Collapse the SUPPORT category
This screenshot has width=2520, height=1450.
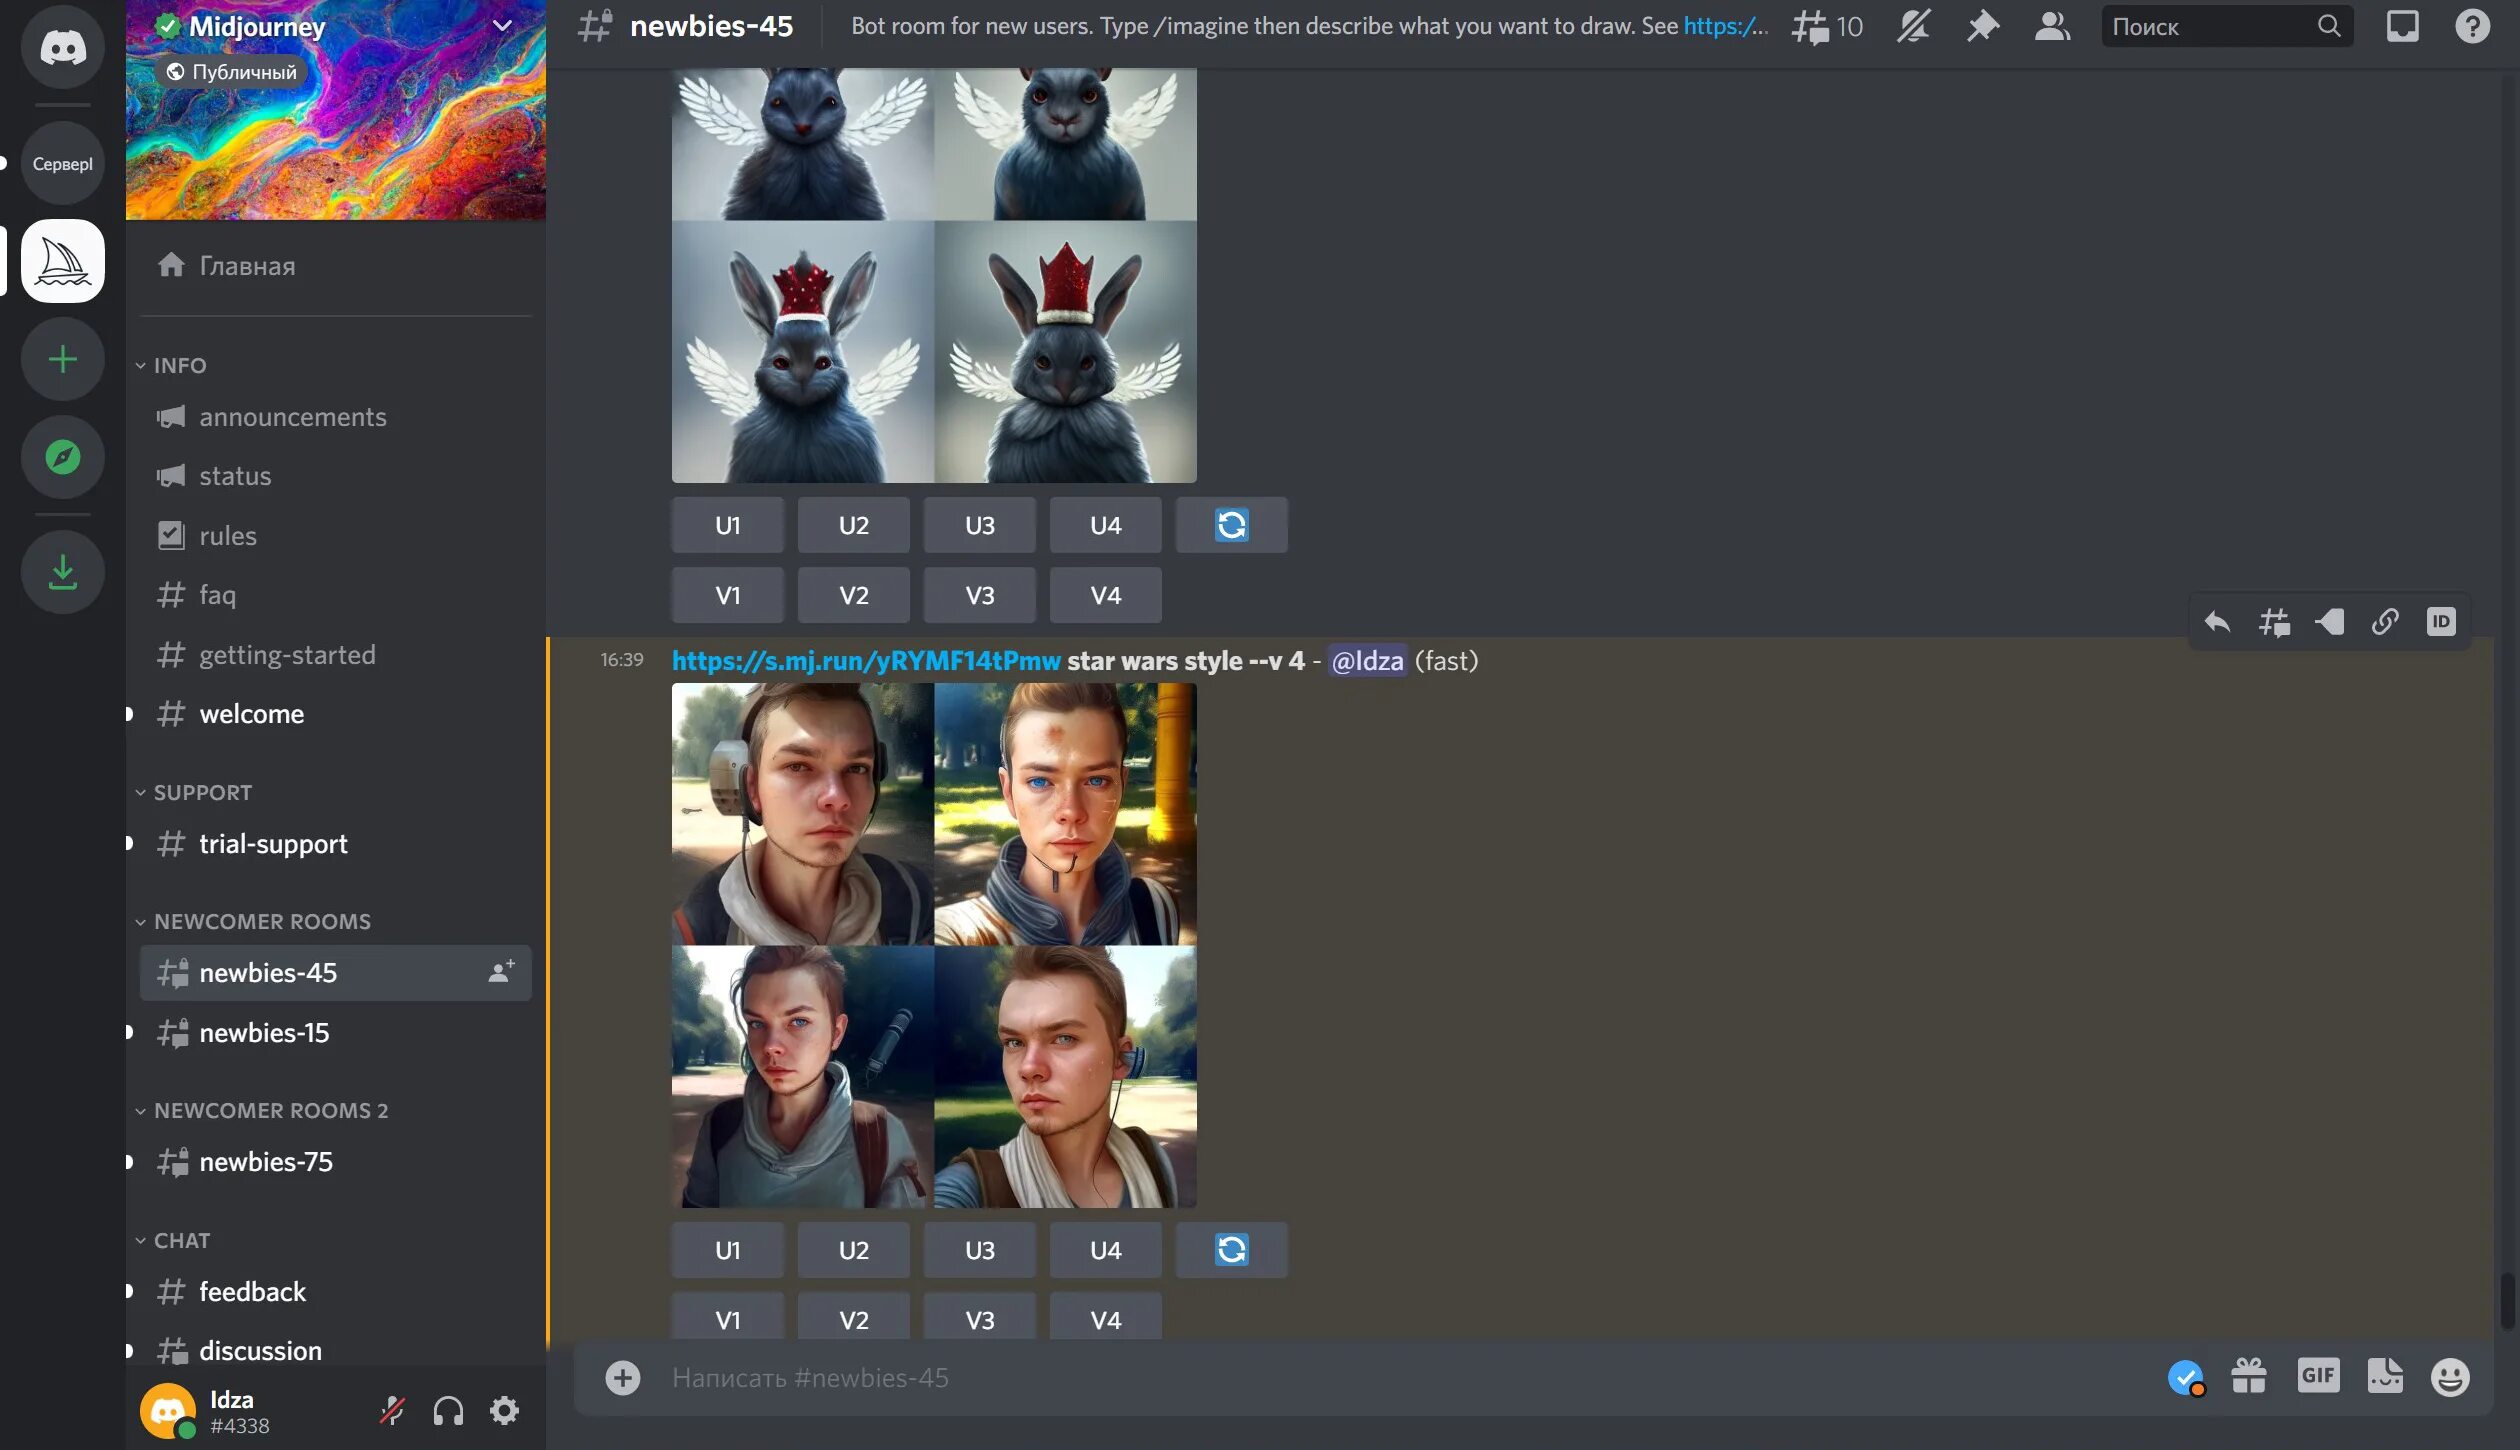coord(202,792)
